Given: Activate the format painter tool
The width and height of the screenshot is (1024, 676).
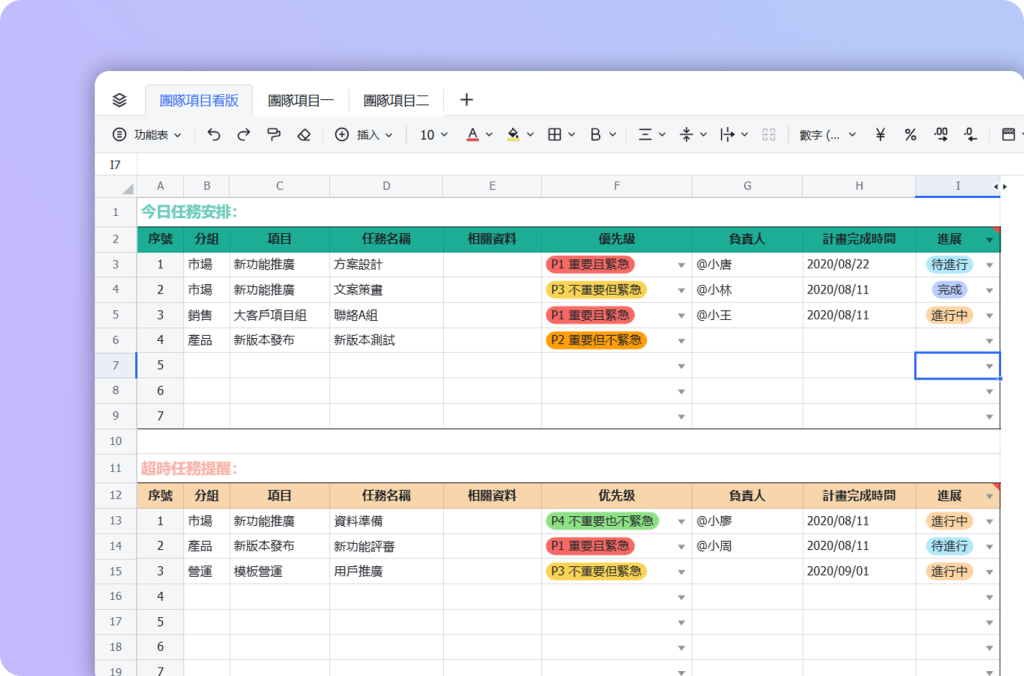Looking at the screenshot, I should pyautogui.click(x=274, y=135).
